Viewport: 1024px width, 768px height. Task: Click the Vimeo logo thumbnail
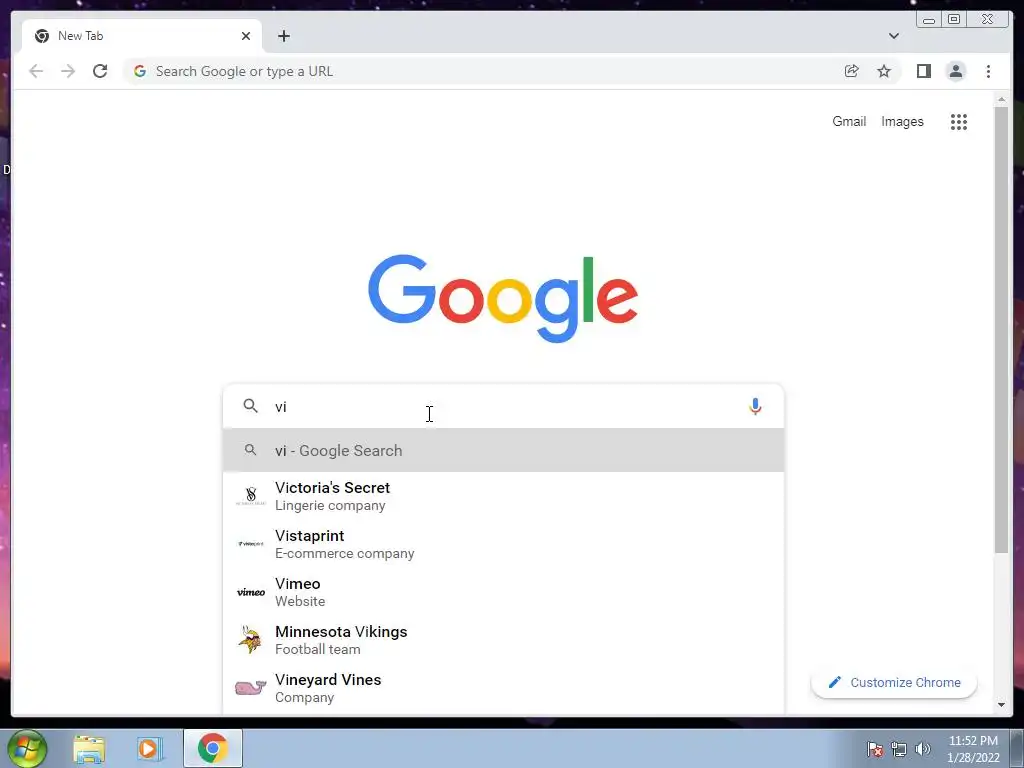[251, 592]
